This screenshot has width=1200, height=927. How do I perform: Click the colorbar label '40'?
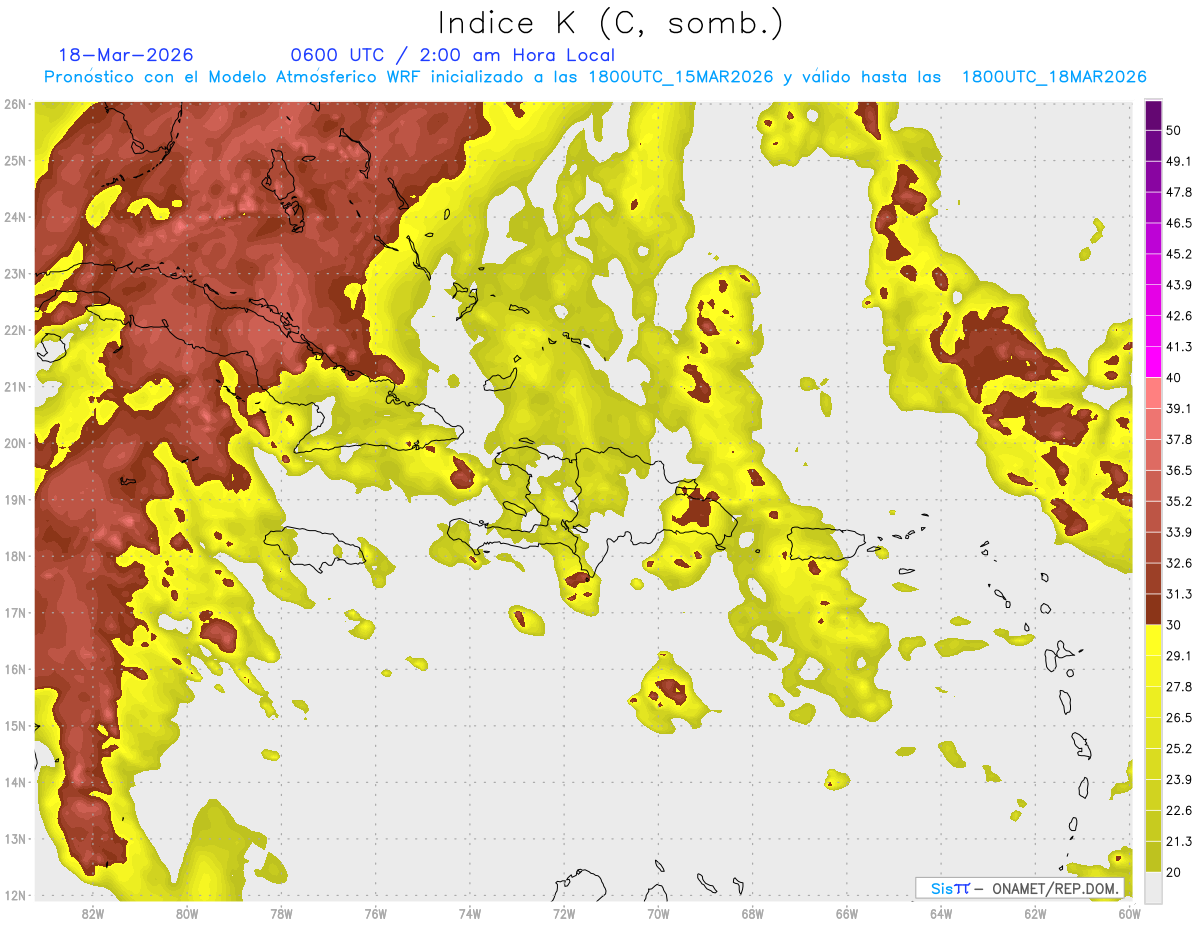click(x=1174, y=377)
